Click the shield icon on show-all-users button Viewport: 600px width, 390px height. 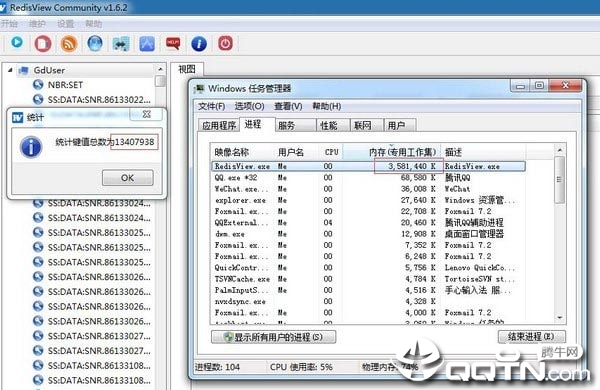click(x=228, y=337)
